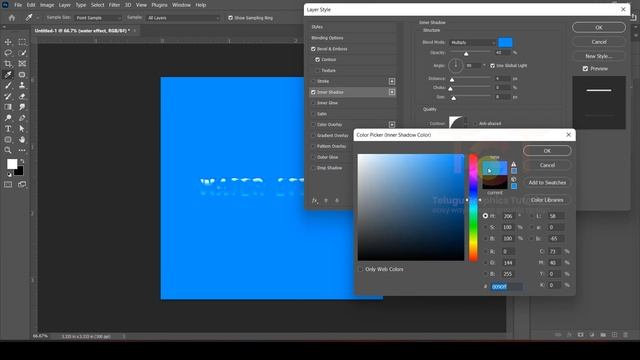Open Color Libraries
Screen dimensions: 640x360
click(547, 200)
